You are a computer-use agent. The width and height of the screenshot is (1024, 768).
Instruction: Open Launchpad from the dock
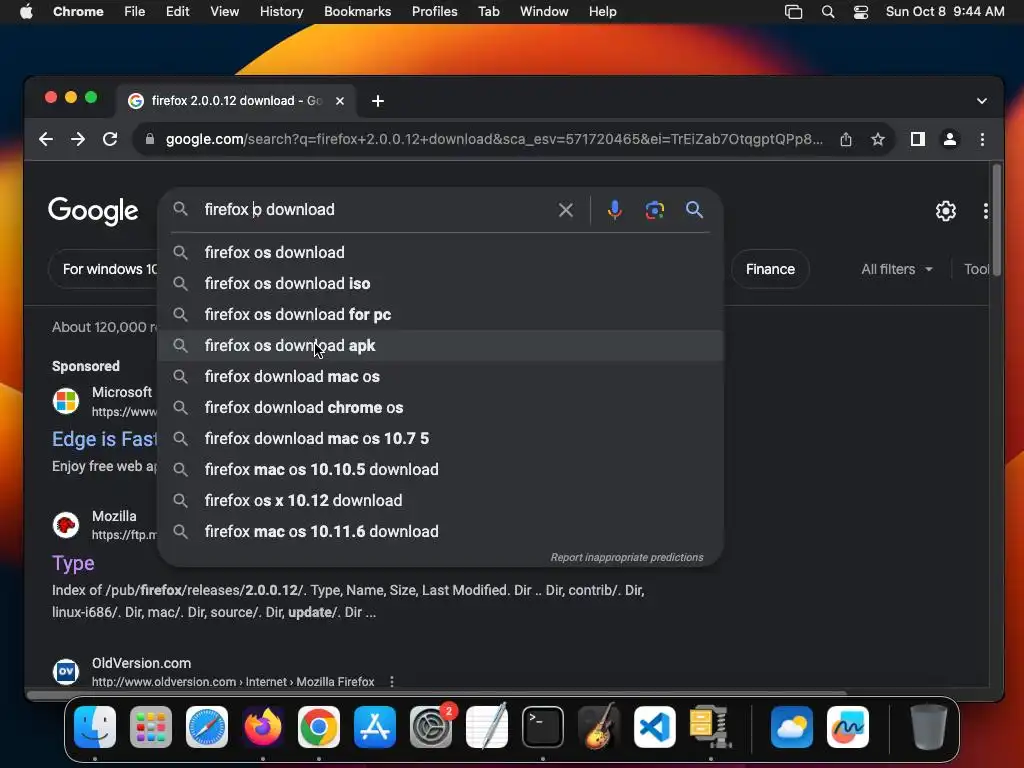[x=151, y=727]
